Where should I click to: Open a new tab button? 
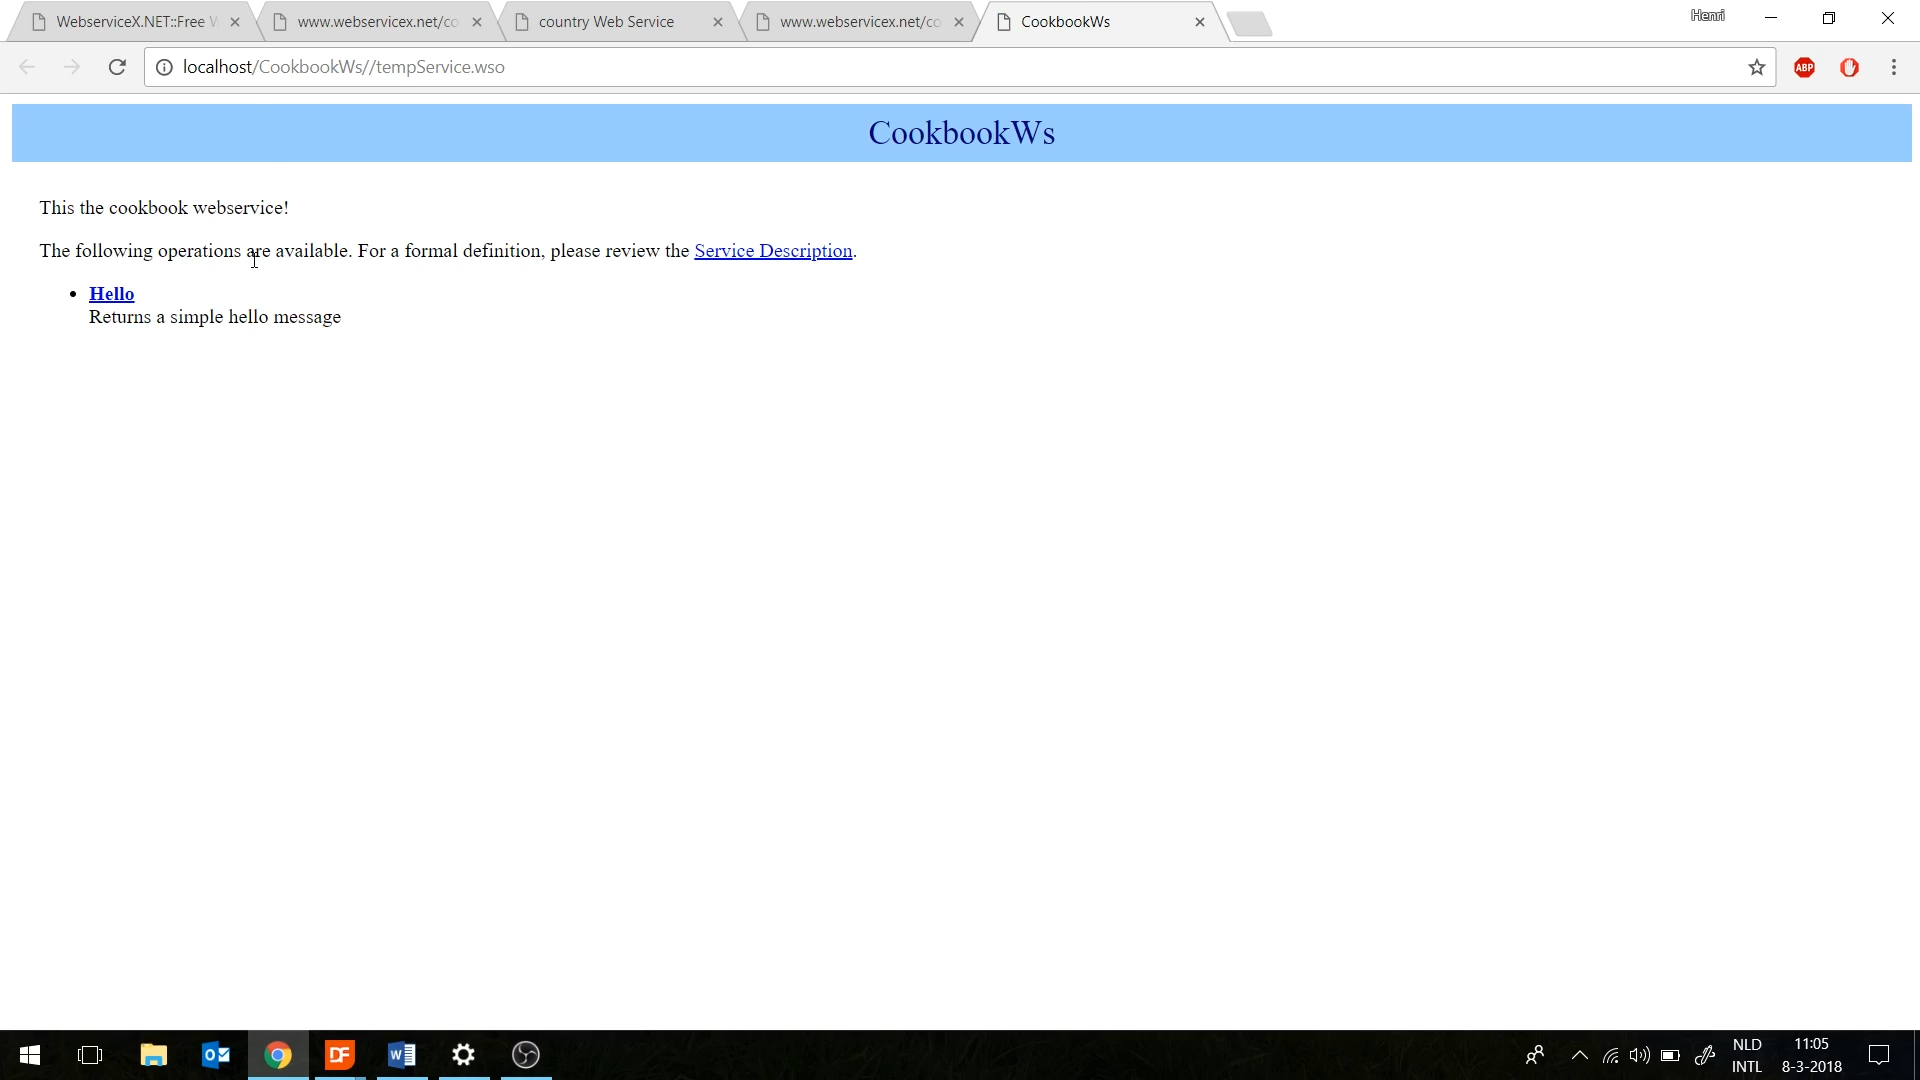tap(1249, 23)
